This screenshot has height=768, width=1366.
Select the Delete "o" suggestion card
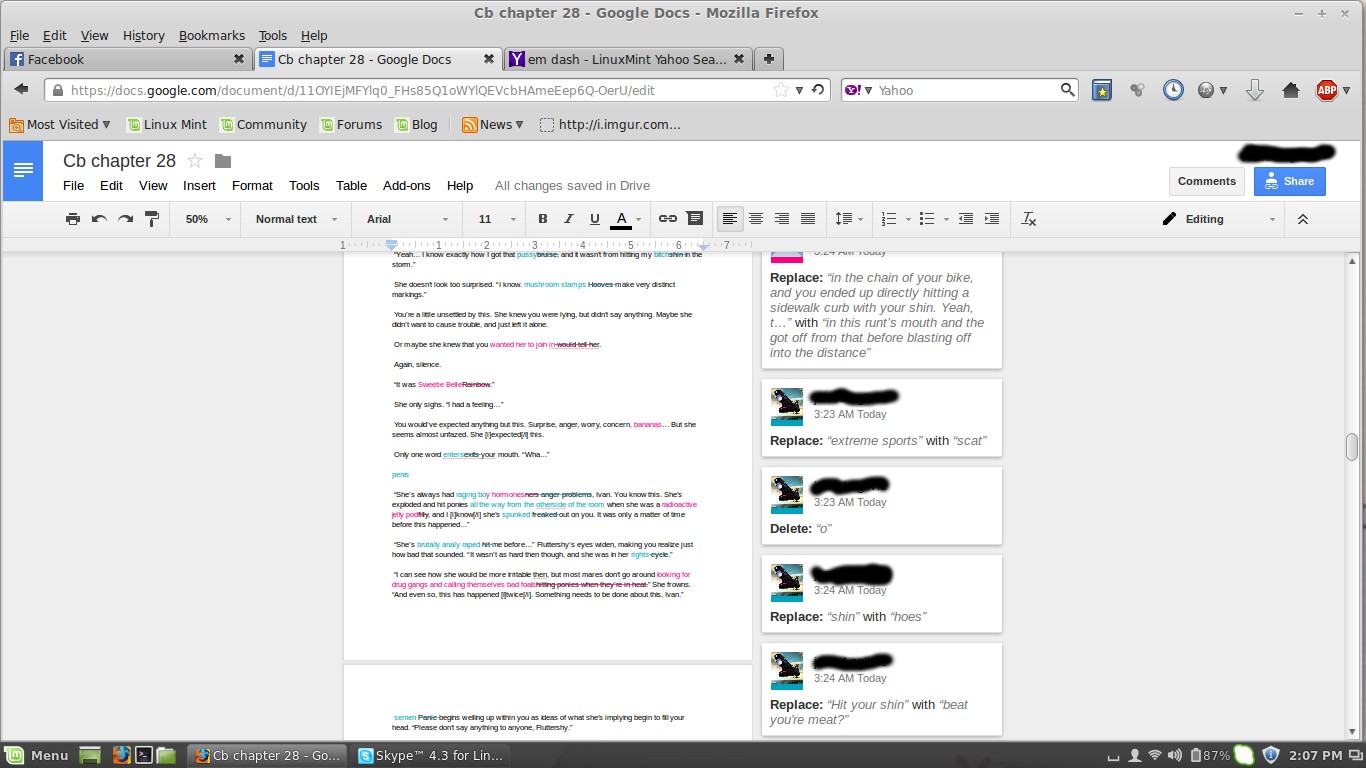(x=881, y=506)
